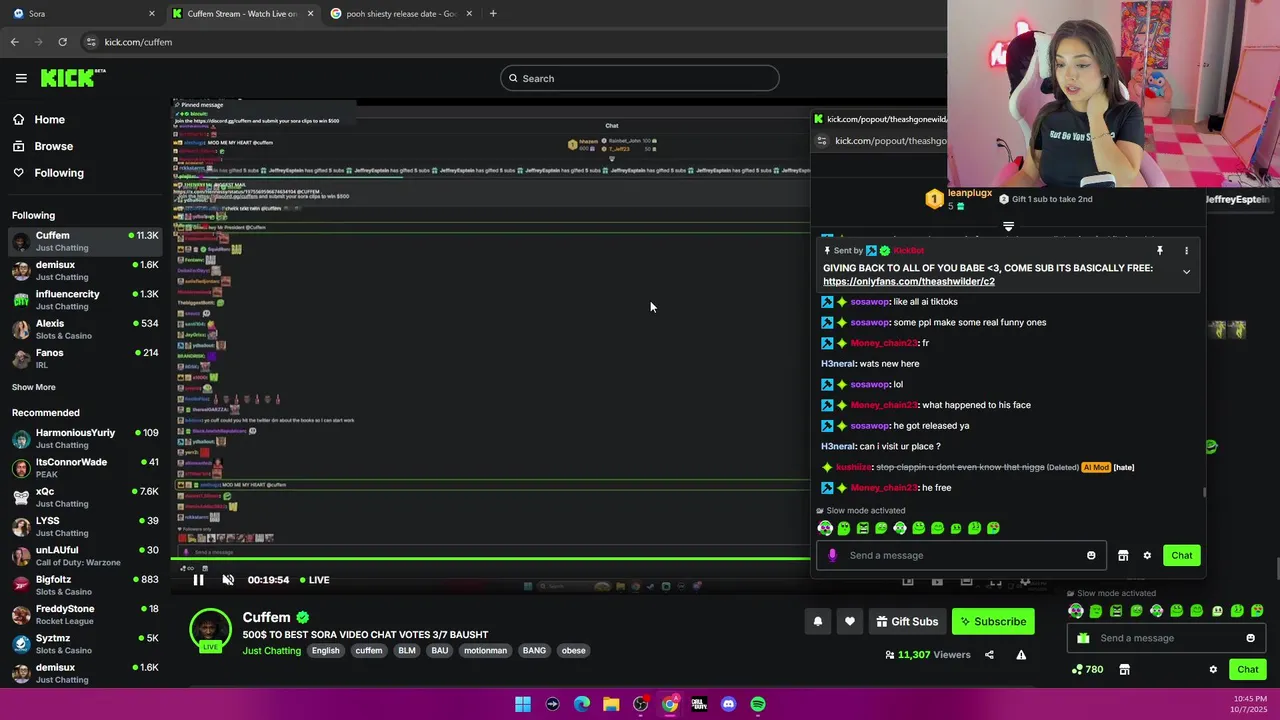This screenshot has width=1280, height=720.
Task: Collapse the gift leaderboard arrow
Action: (x=1008, y=227)
